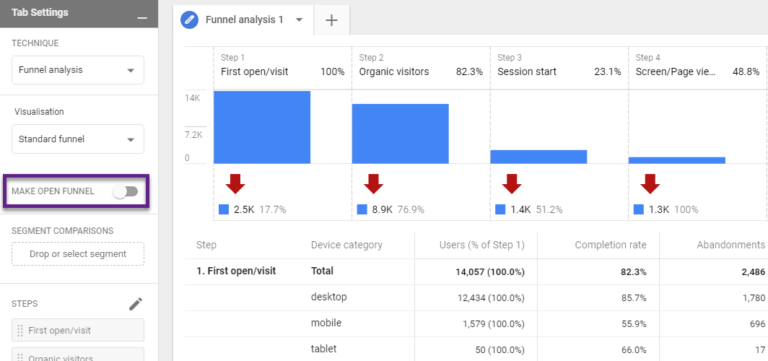
Task: Click the Device category column header
Action: (x=346, y=245)
